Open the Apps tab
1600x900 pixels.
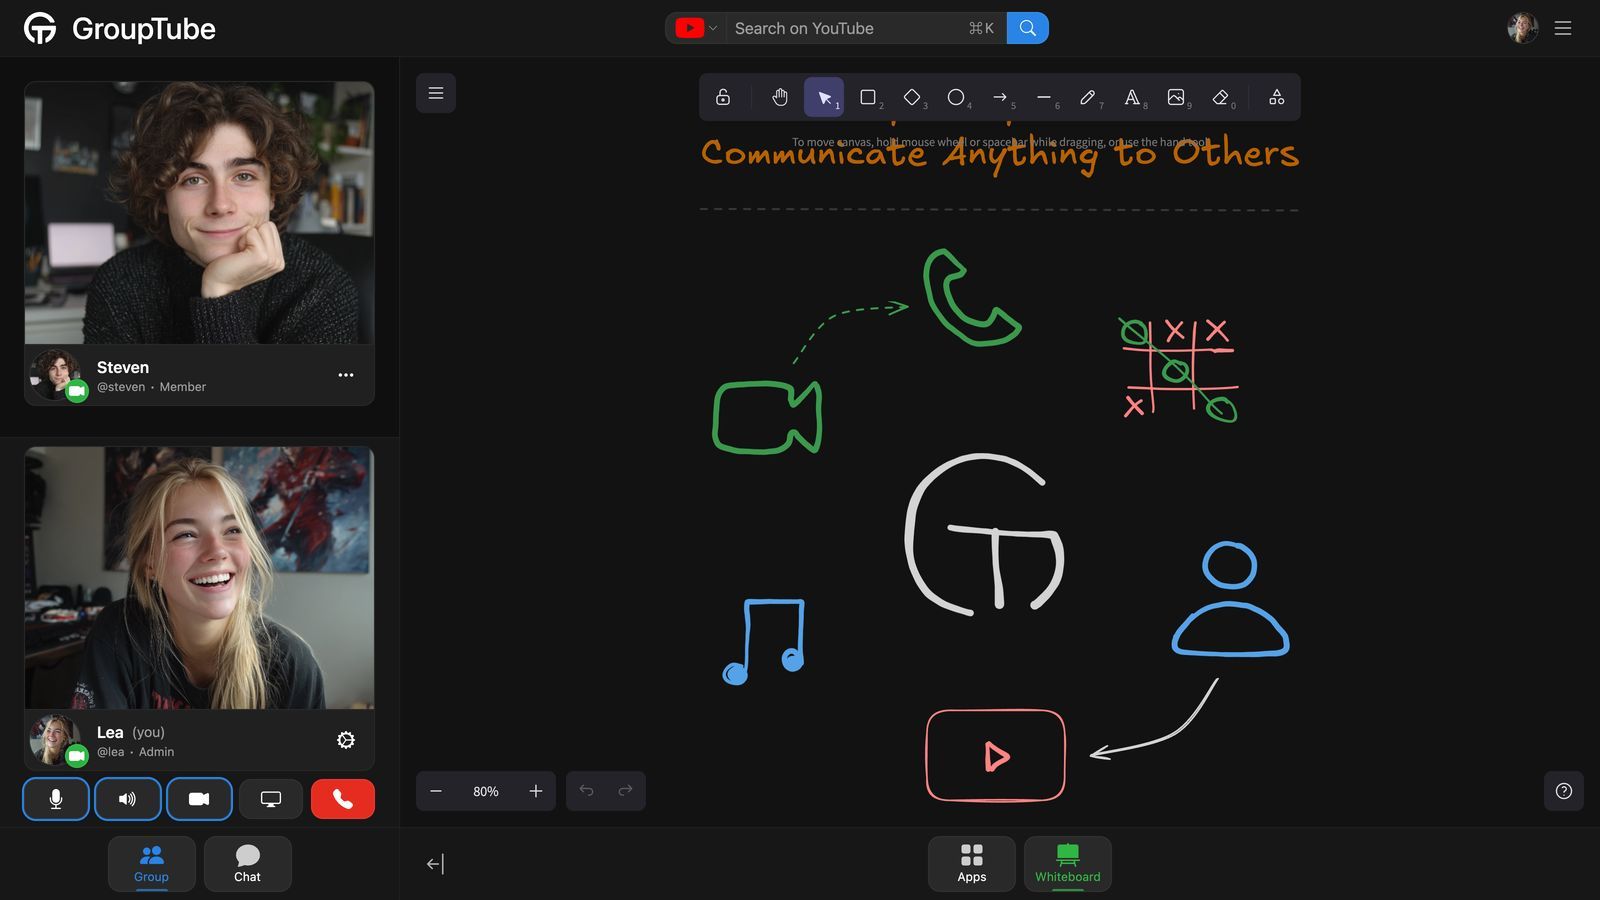[x=971, y=863]
